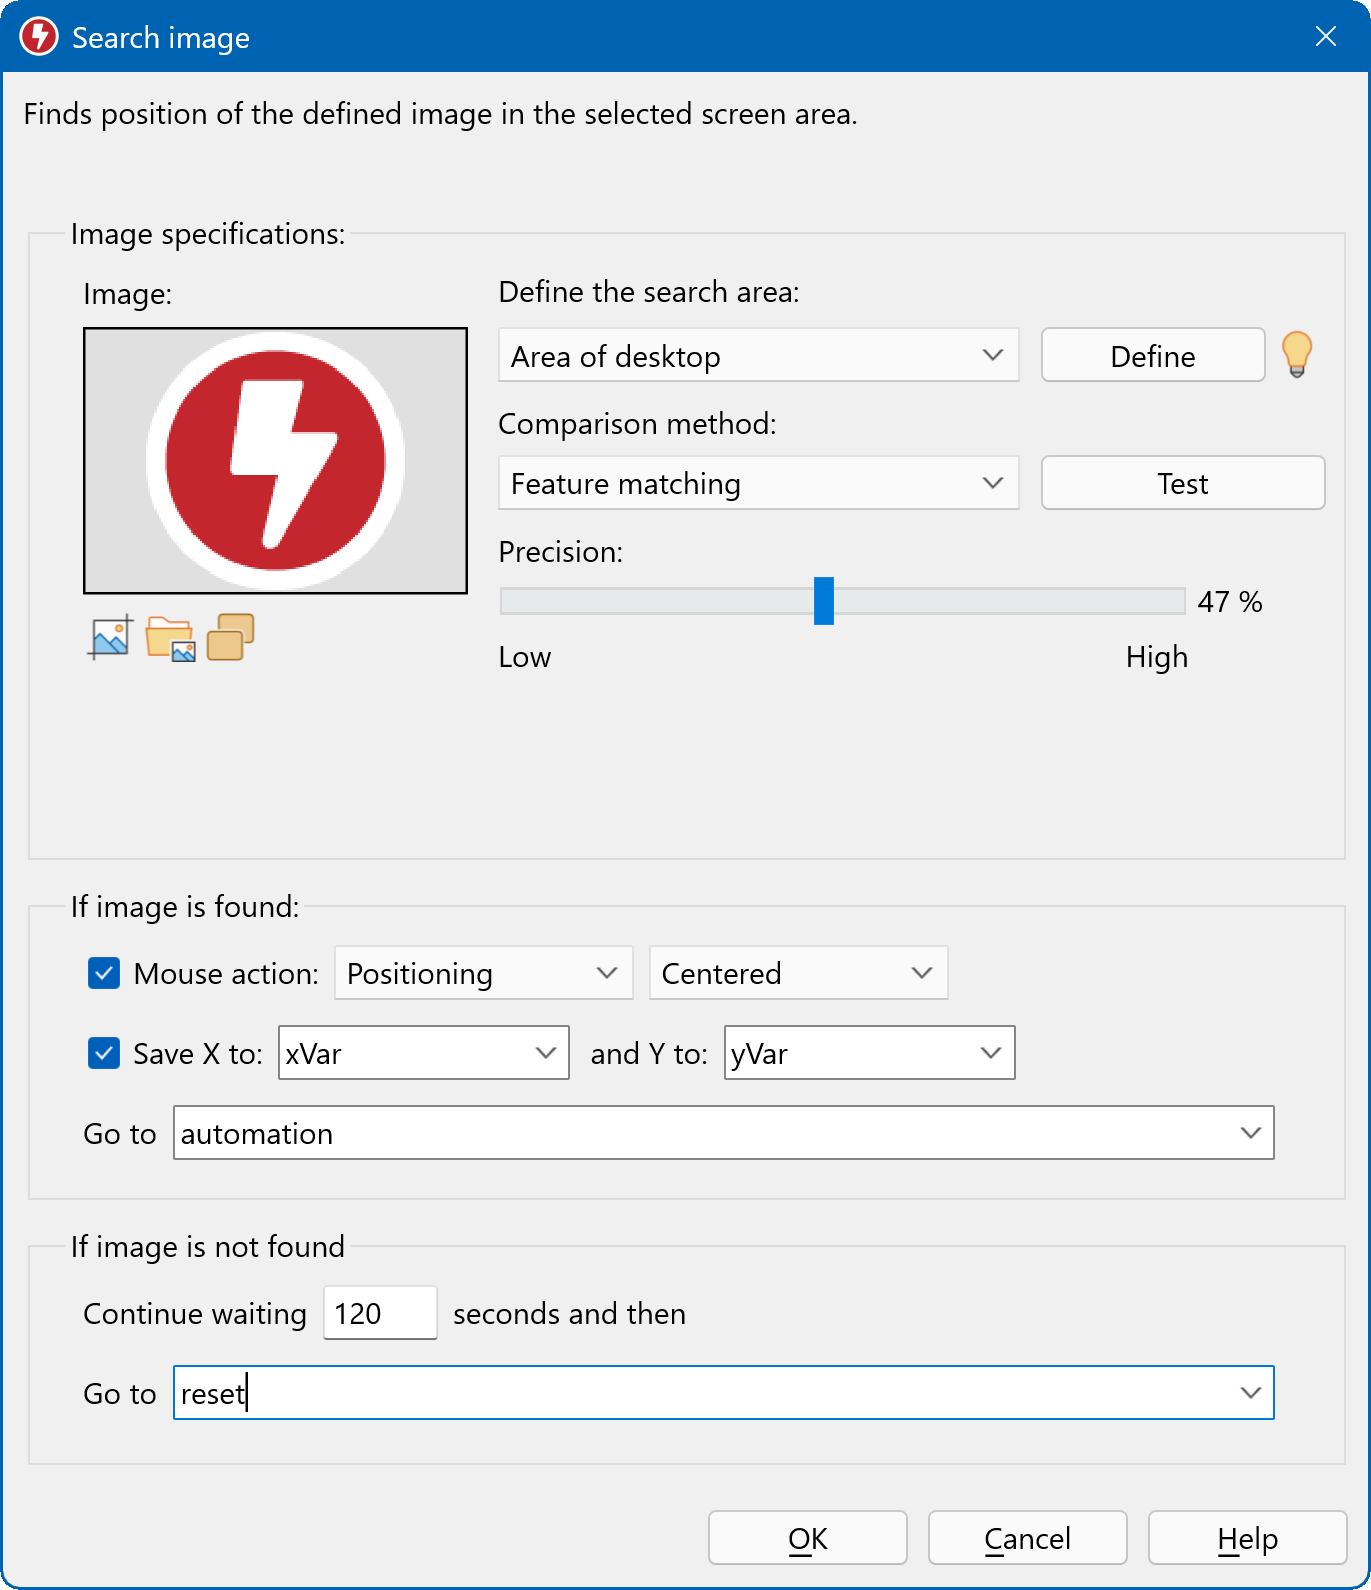Click the Test button

click(1182, 483)
